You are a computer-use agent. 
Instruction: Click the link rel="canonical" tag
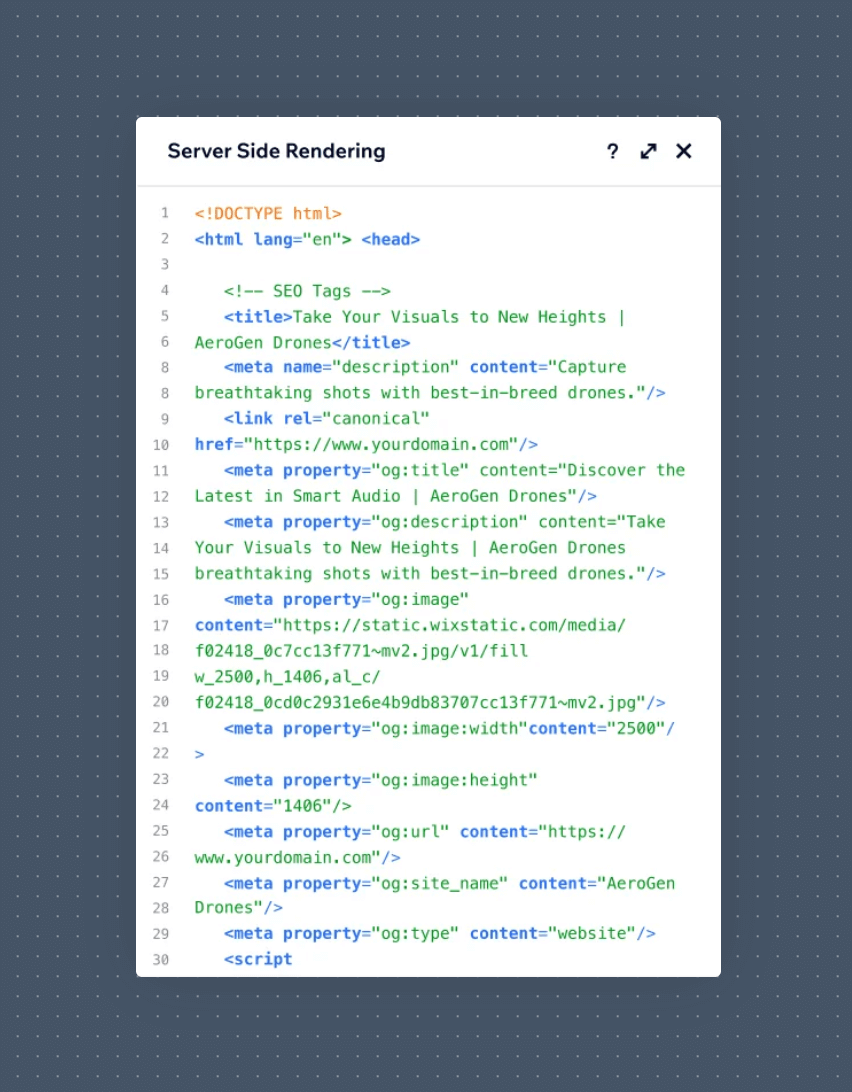pos(327,418)
